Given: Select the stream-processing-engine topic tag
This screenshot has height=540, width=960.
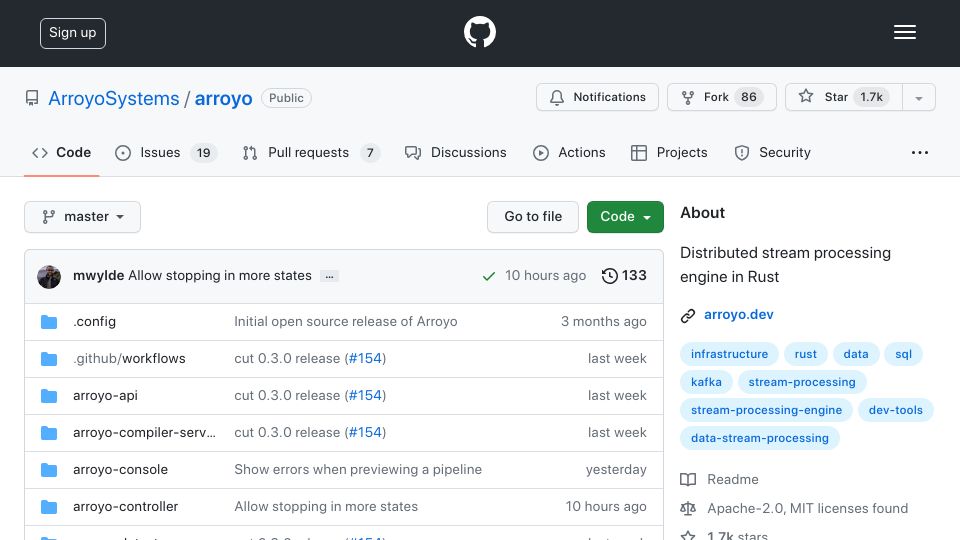Looking at the screenshot, I should [x=767, y=410].
